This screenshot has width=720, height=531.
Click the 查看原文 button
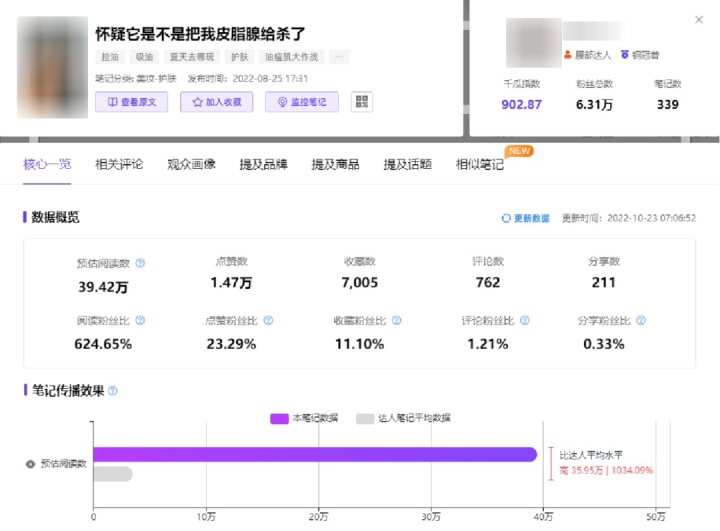pyautogui.click(x=131, y=102)
